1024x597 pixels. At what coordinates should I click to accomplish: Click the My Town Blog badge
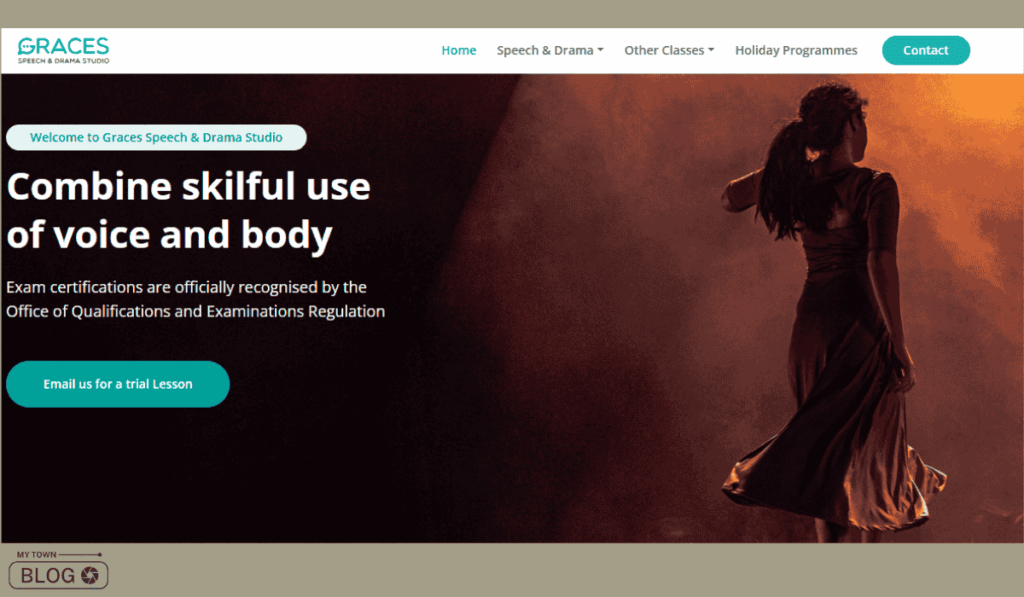pyautogui.click(x=58, y=570)
